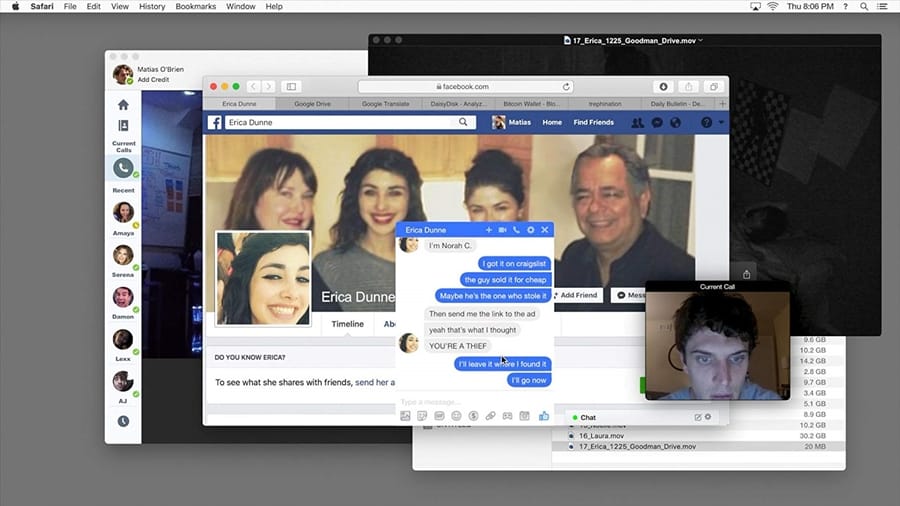Open Find Friends on Facebook
This screenshot has height=506, width=900.
[x=593, y=122]
